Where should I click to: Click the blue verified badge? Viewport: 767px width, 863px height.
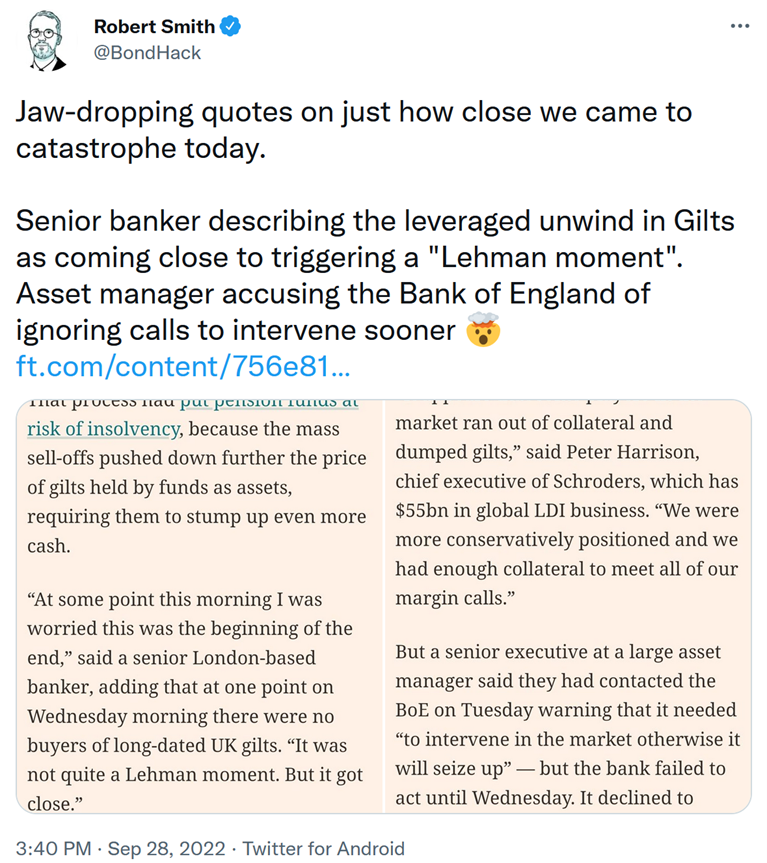[x=230, y=26]
